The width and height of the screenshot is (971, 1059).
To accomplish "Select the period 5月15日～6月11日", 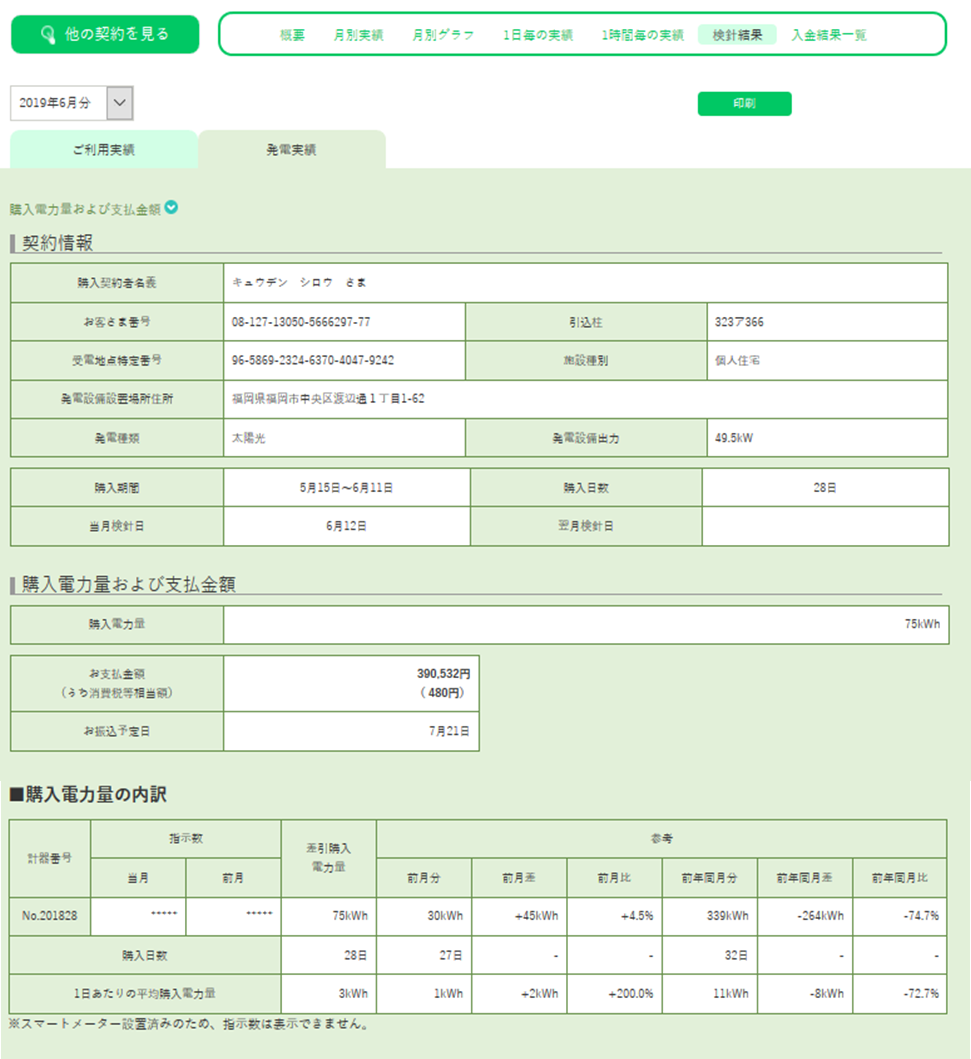I will 346,488.
